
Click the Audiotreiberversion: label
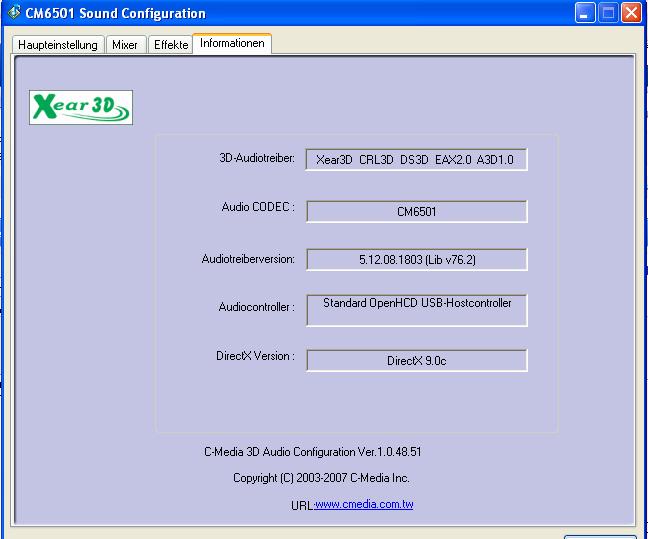tap(248, 259)
